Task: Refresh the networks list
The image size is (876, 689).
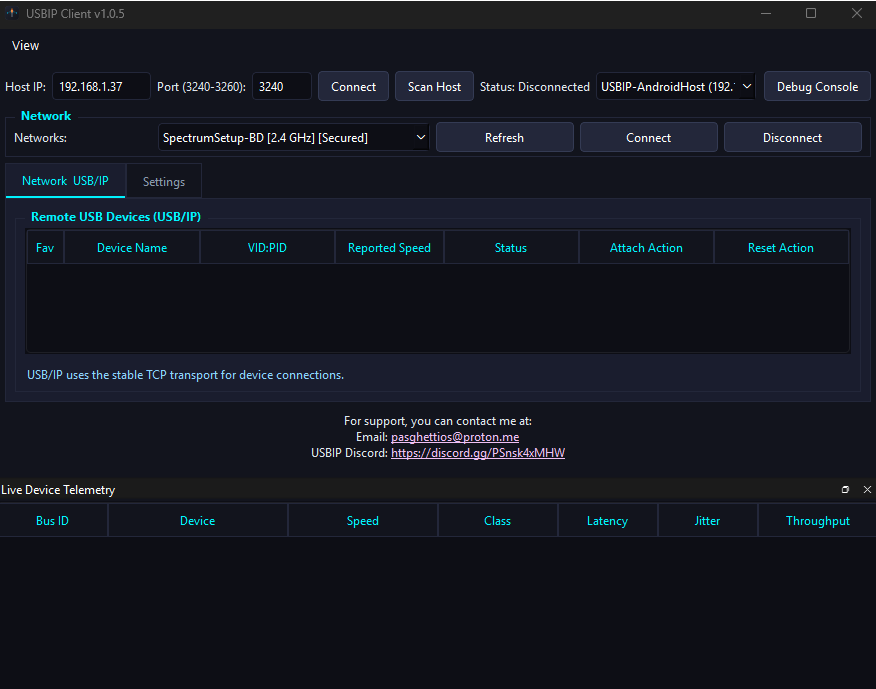Action: [x=504, y=137]
